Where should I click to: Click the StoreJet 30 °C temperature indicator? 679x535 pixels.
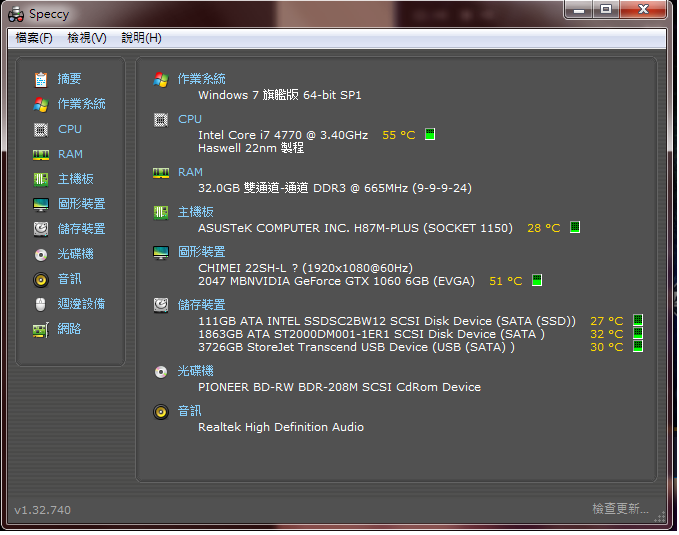coord(638,346)
